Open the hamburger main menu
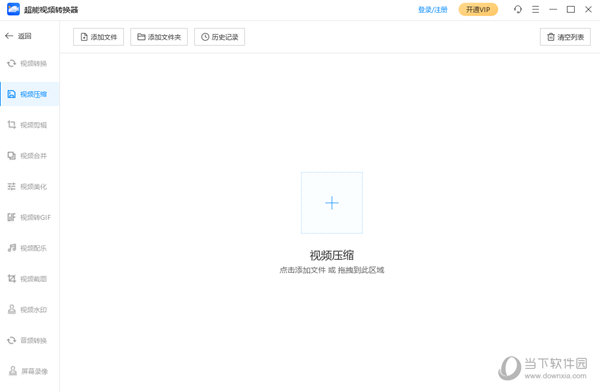Viewport: 600px width, 392px height. 535,9
